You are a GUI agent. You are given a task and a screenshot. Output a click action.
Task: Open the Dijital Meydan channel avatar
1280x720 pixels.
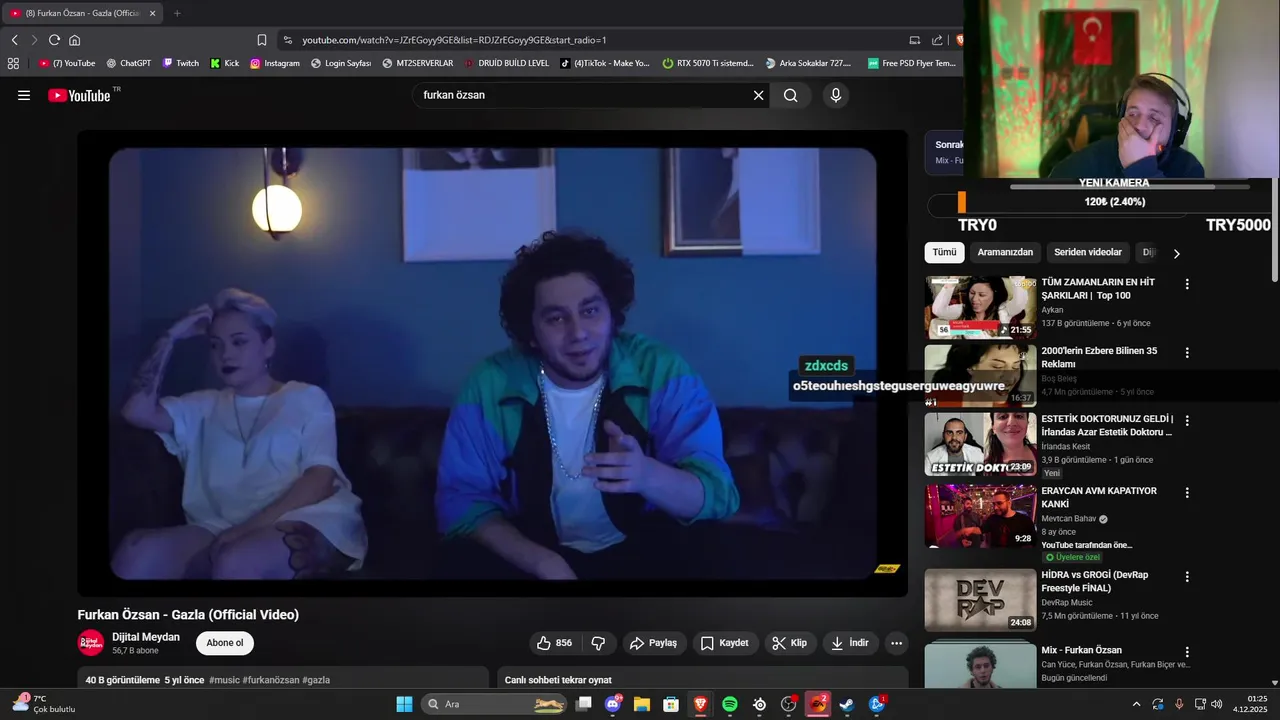tap(91, 643)
